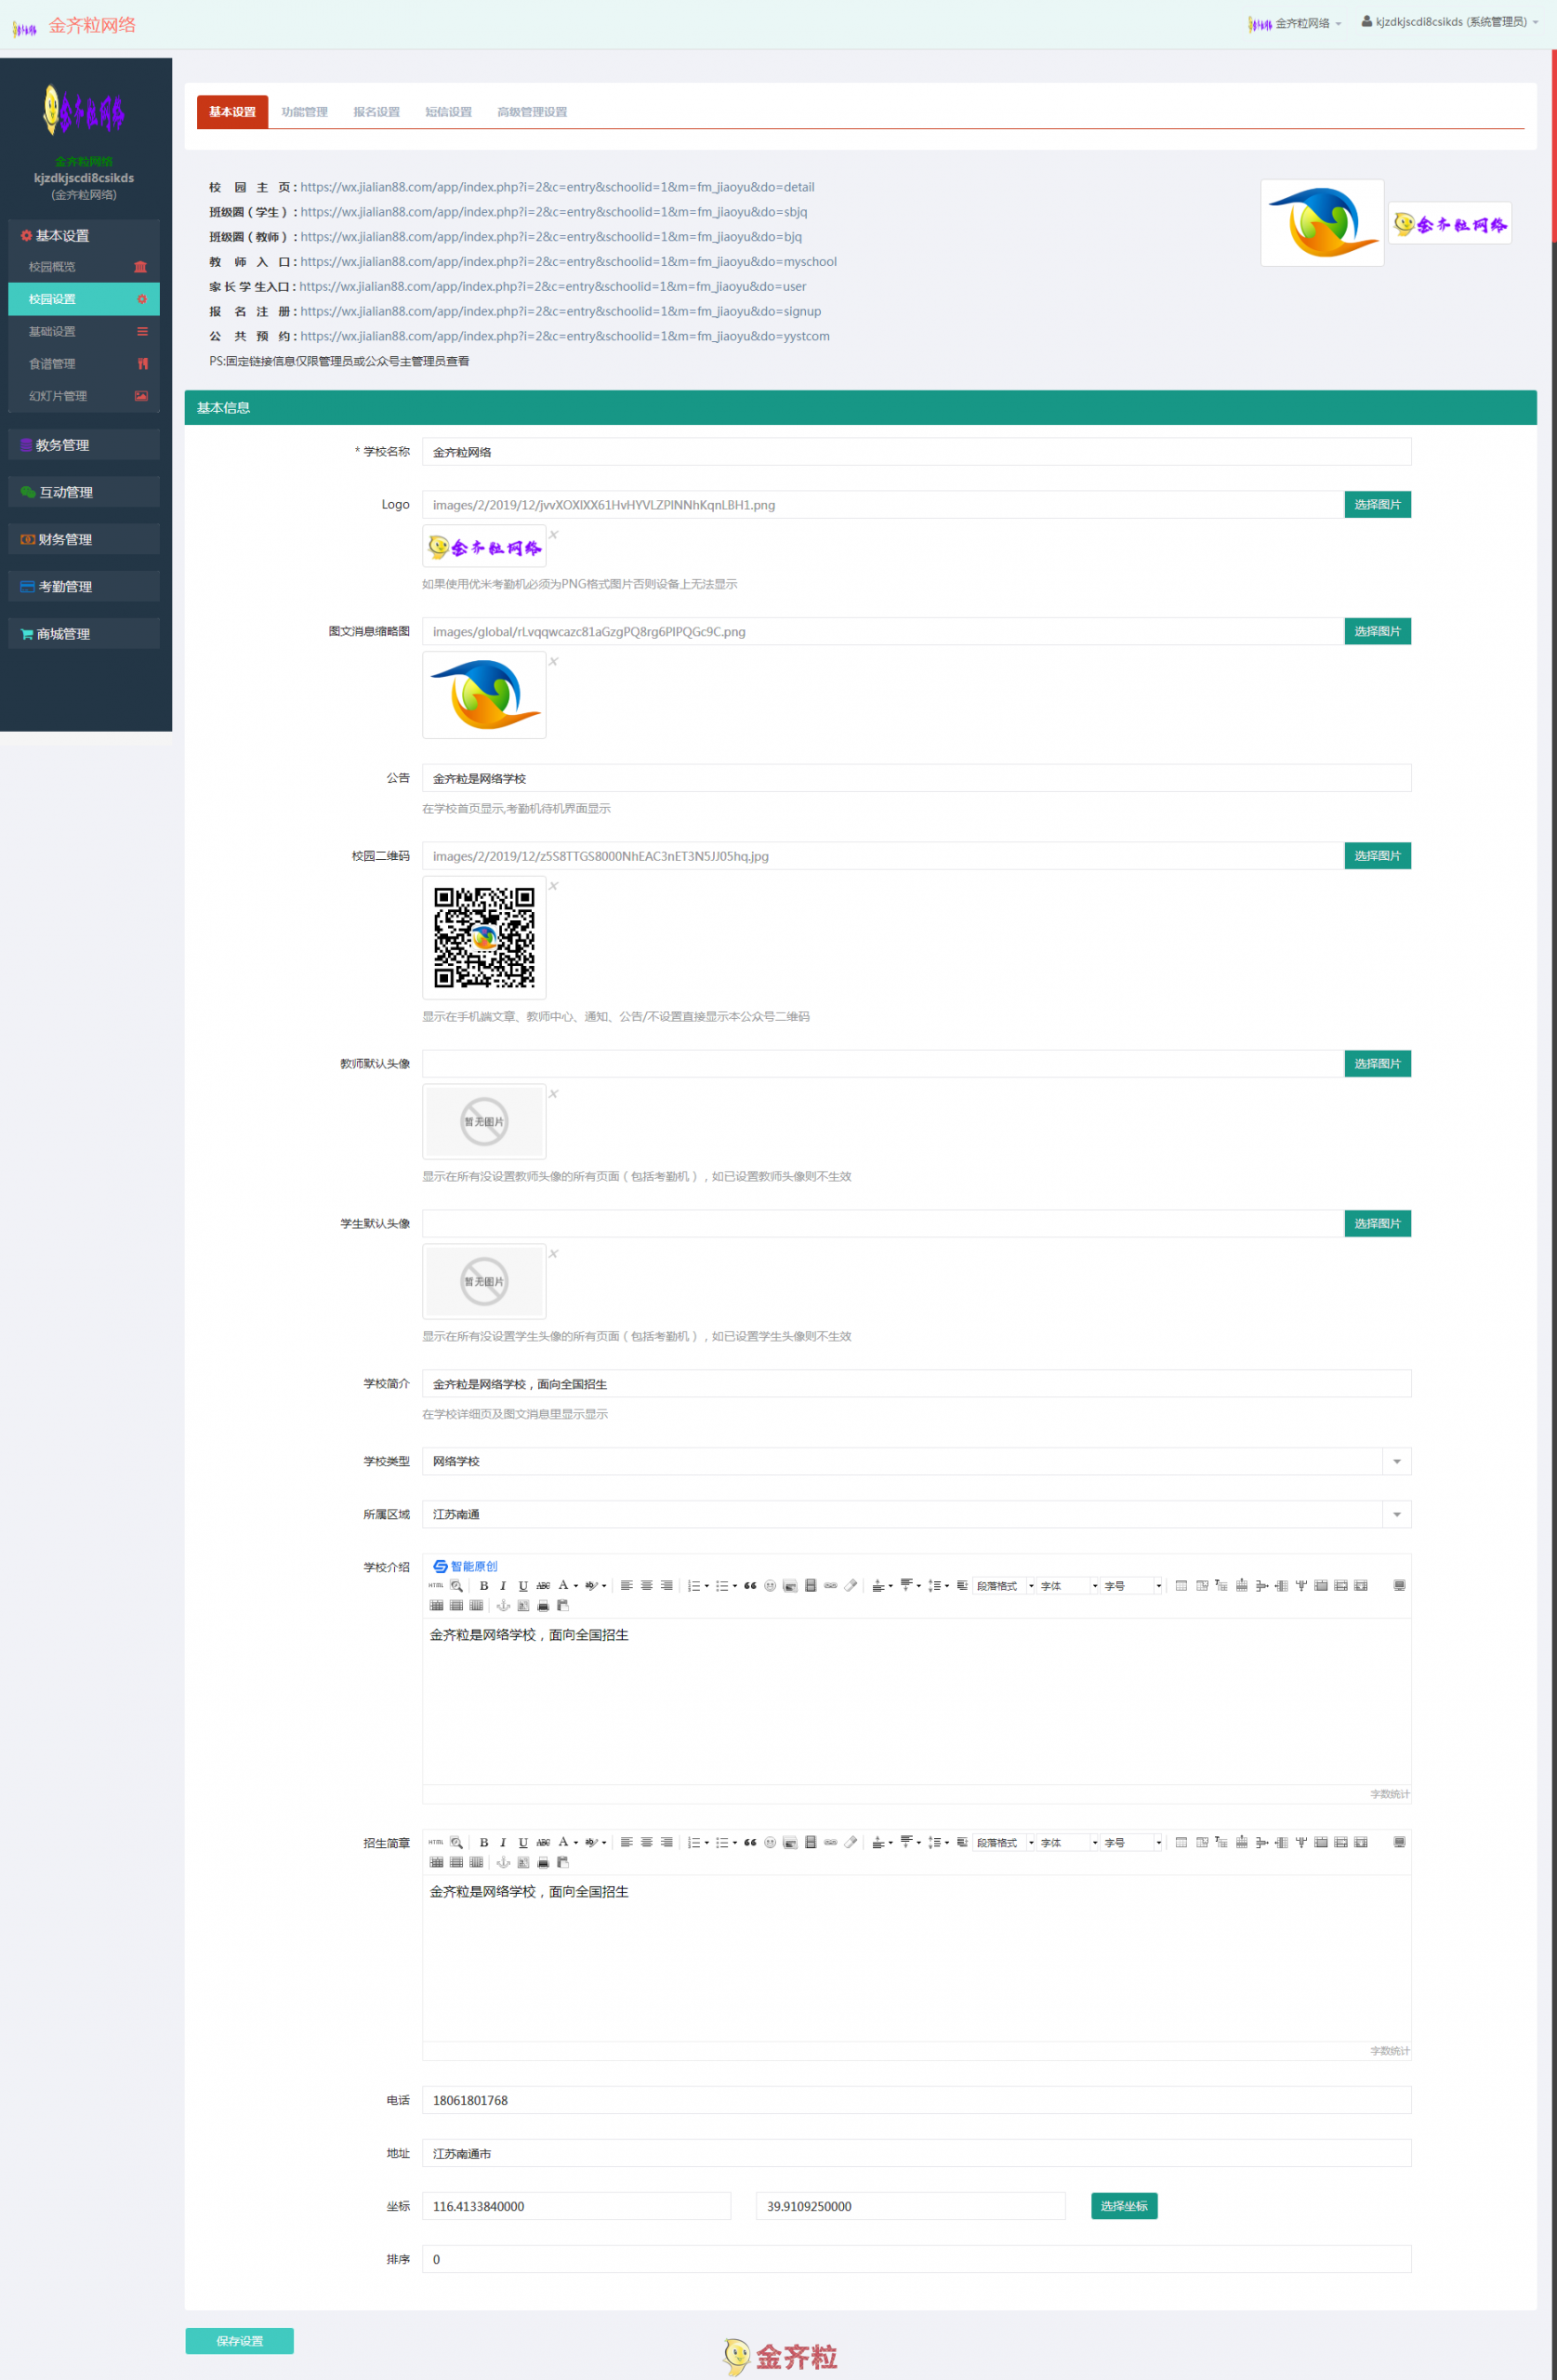
Task: Insert image in 学校介绍 editor
Action: point(790,1585)
